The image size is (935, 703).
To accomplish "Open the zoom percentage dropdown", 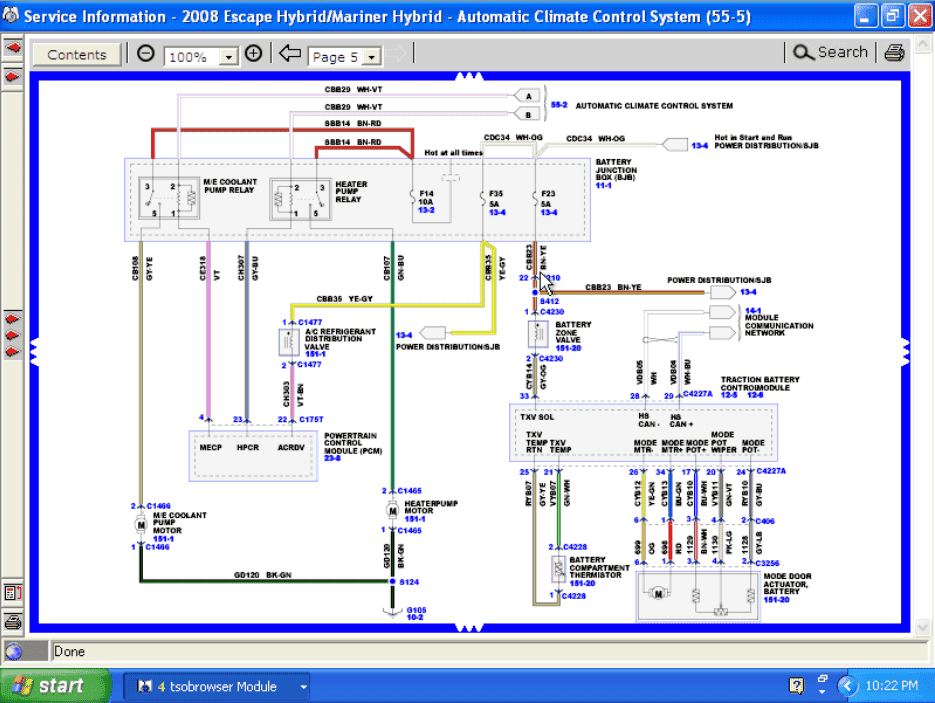I will [x=229, y=57].
